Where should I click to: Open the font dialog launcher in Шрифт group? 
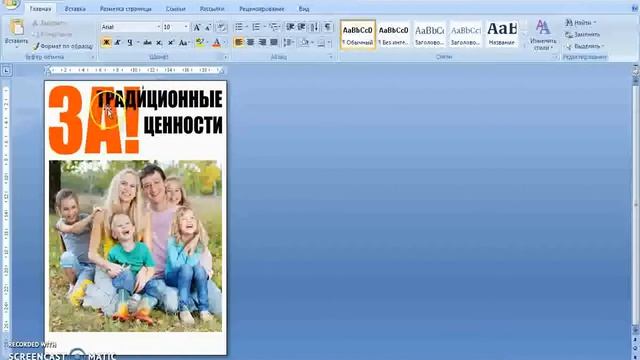(226, 57)
